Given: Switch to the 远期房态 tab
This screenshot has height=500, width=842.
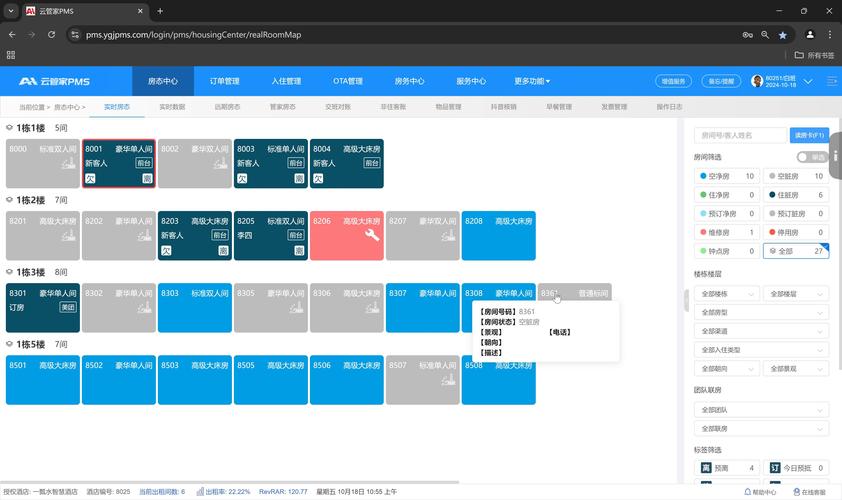Looking at the screenshot, I should [x=227, y=106].
